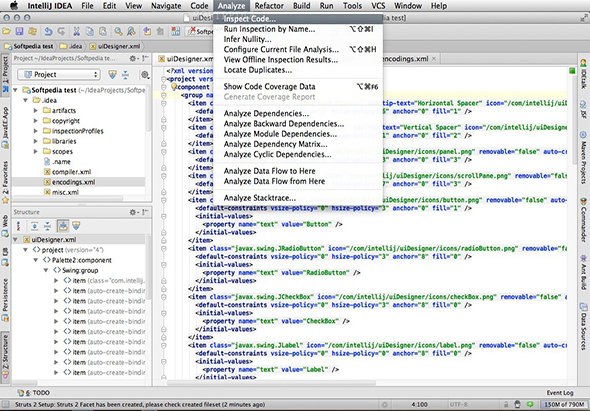Expand the inspectionProfiles folder

pyautogui.click(x=35, y=131)
